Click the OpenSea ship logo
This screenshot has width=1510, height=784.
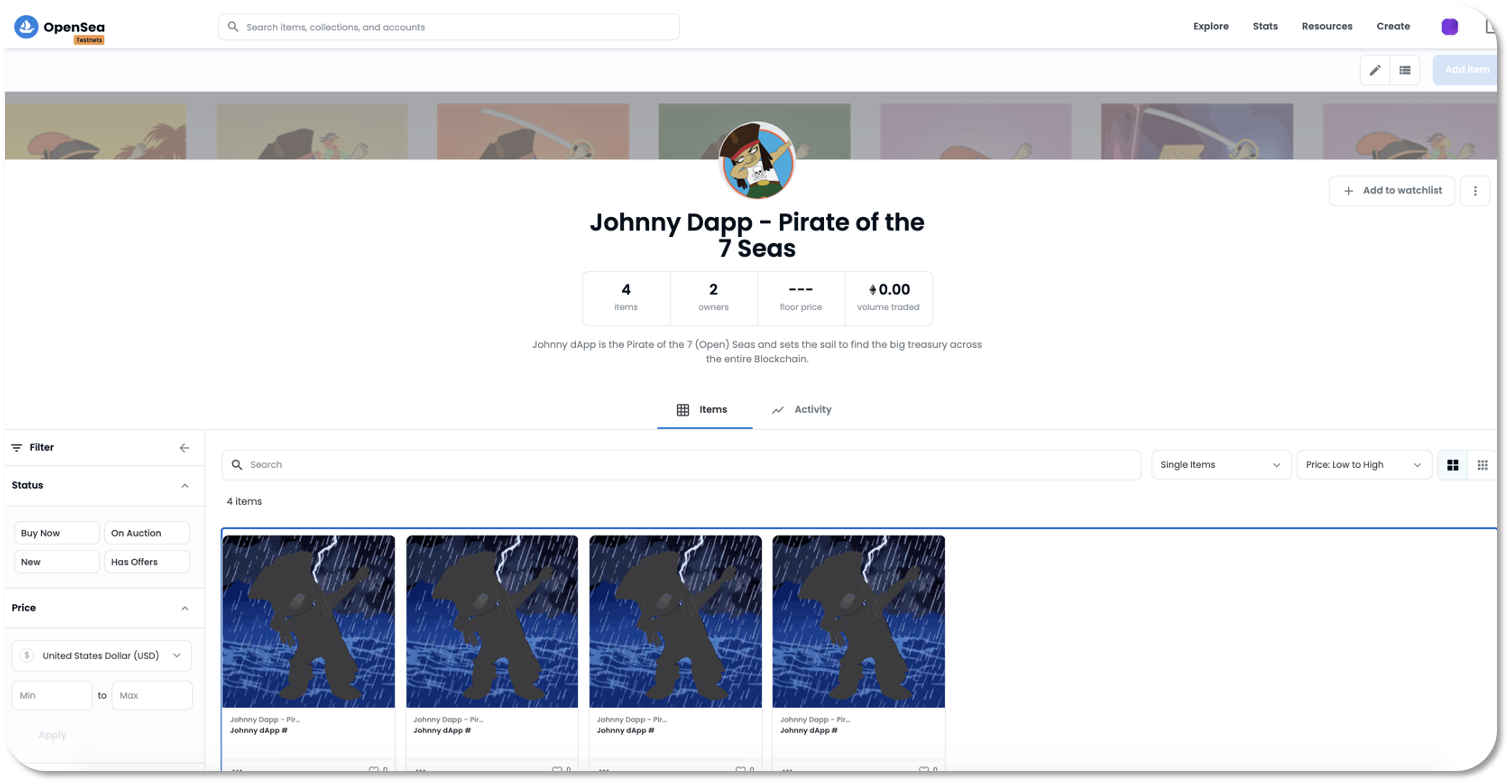point(26,27)
